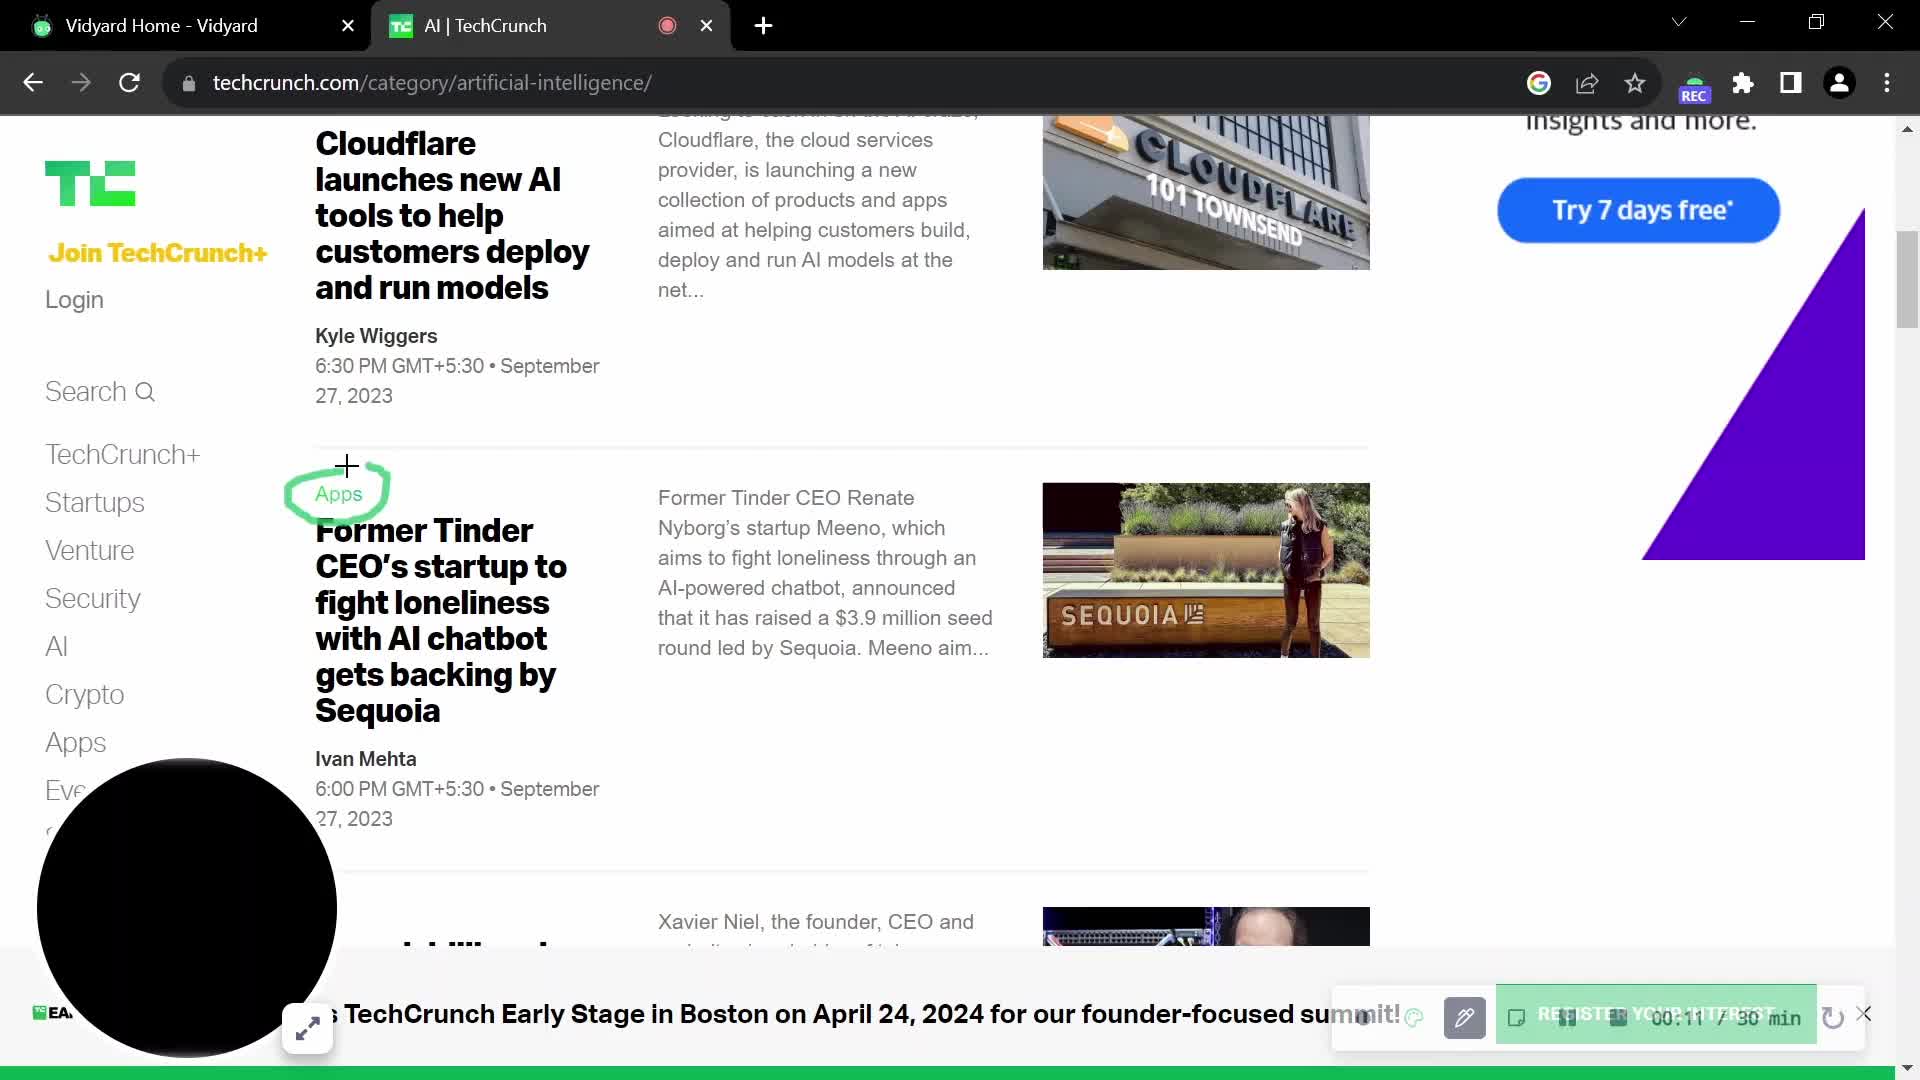Click the new tab plus button
This screenshot has height=1080, width=1920.
pos(764,25)
